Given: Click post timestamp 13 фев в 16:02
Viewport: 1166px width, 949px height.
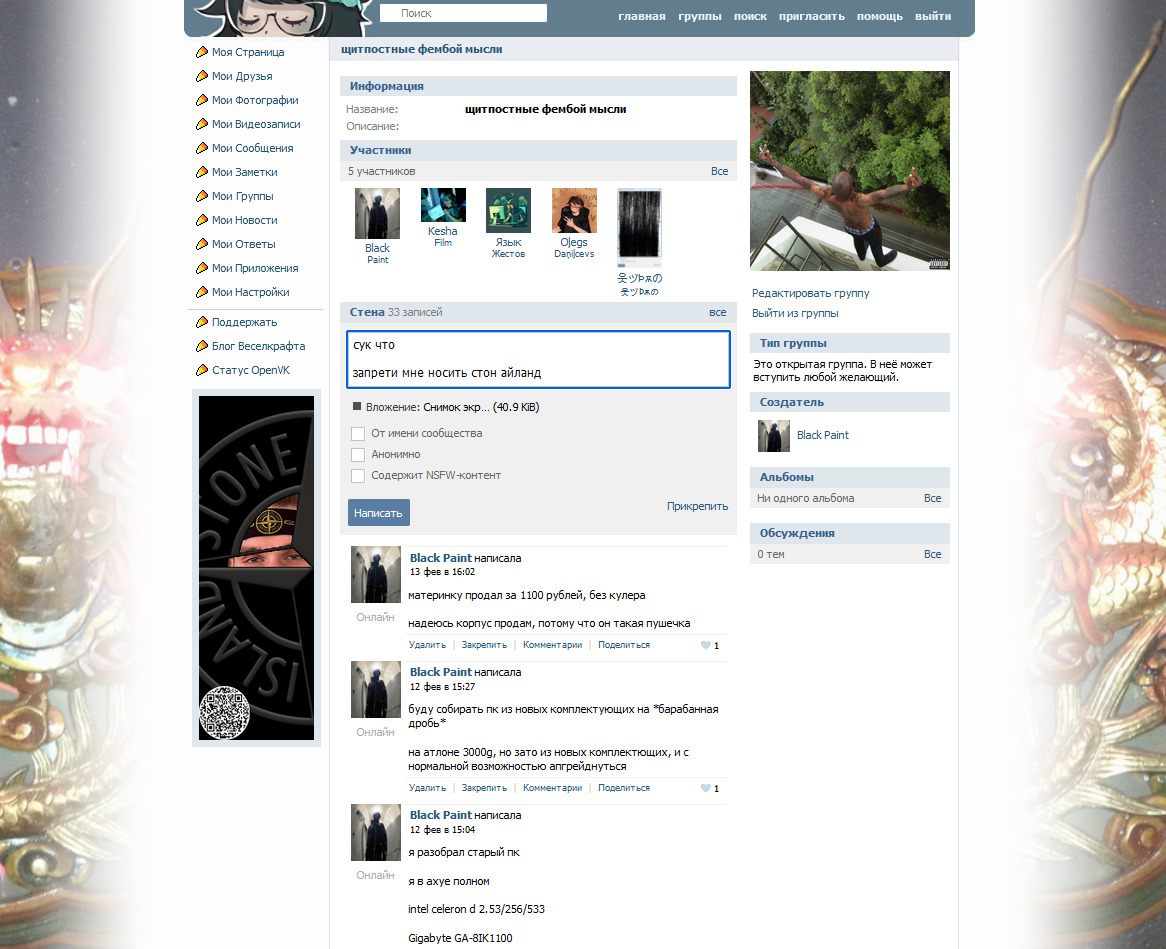Looking at the screenshot, I should pos(442,572).
